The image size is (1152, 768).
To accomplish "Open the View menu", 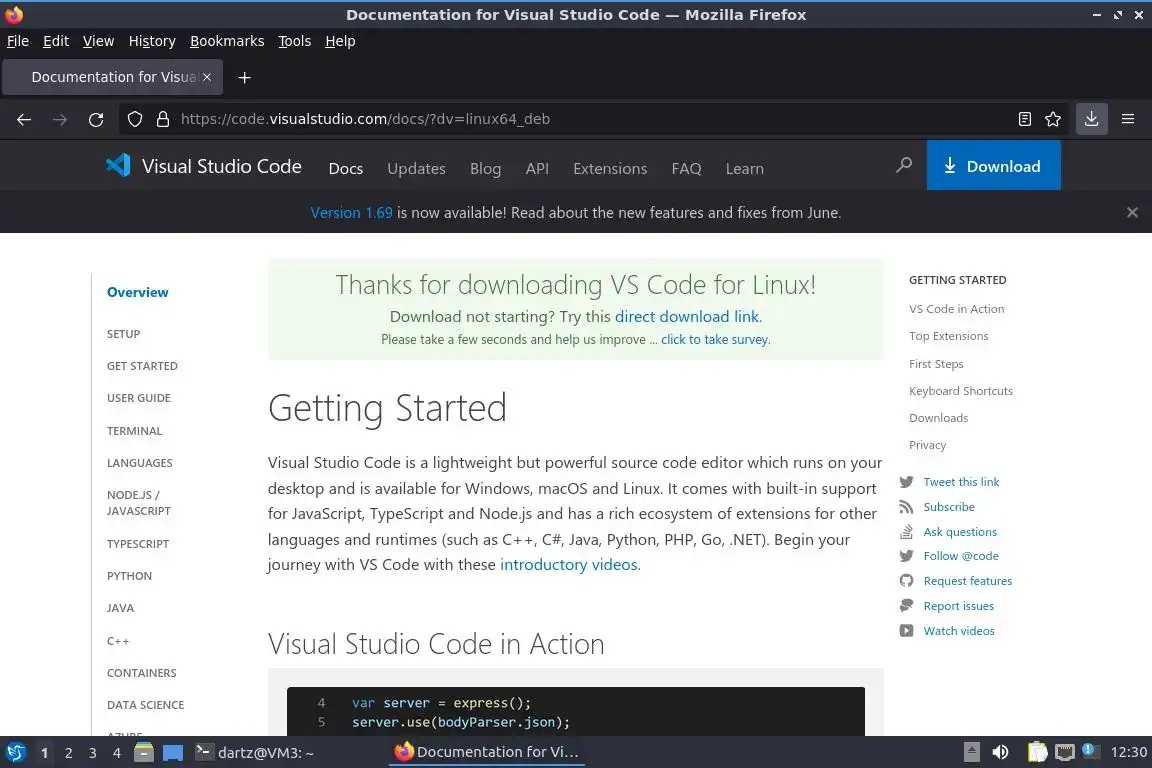I will 98,41.
